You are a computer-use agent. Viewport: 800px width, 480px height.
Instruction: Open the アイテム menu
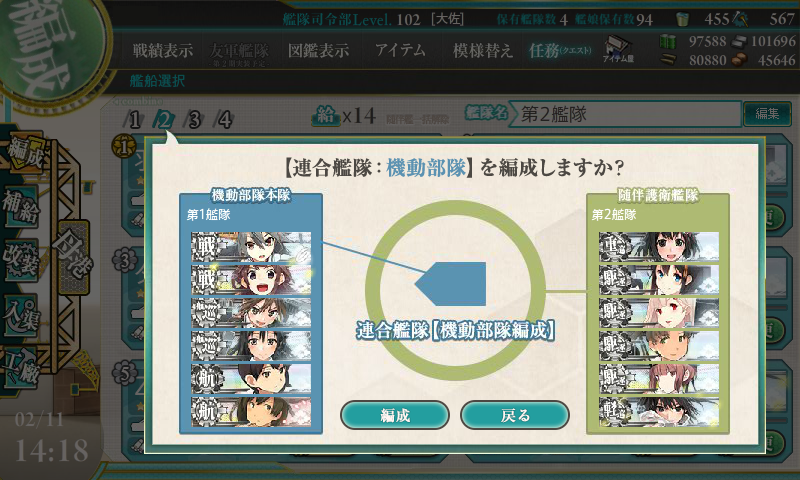pyautogui.click(x=400, y=50)
